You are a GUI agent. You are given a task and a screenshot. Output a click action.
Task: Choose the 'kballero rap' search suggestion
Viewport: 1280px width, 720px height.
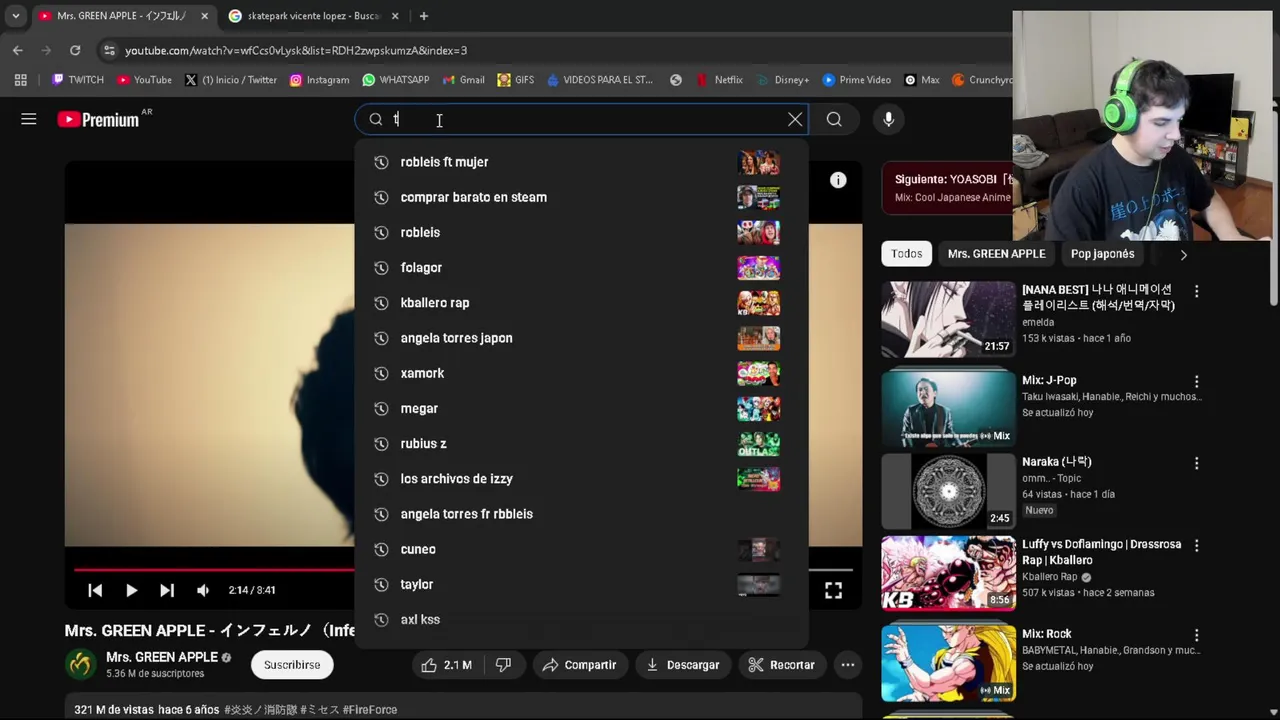coord(581,303)
